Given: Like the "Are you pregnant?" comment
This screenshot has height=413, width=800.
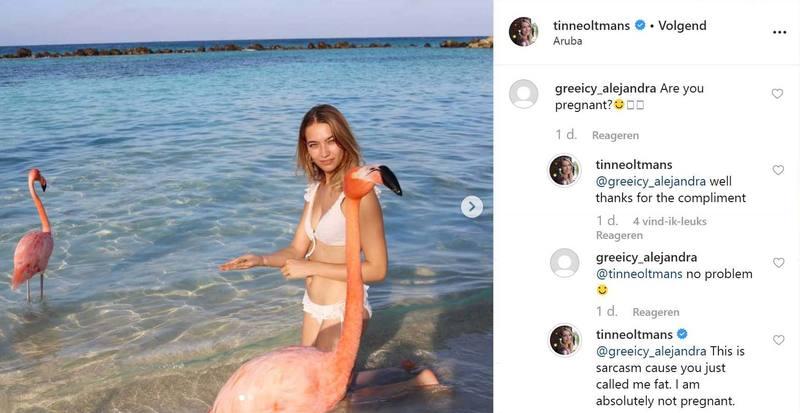Looking at the screenshot, I should [x=777, y=94].
